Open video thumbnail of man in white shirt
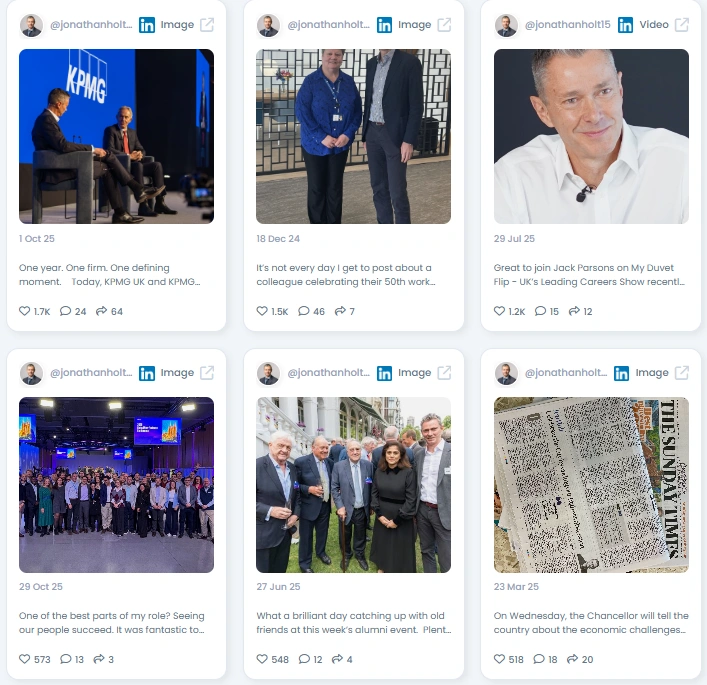Image resolution: width=707 pixels, height=685 pixels. [591, 136]
